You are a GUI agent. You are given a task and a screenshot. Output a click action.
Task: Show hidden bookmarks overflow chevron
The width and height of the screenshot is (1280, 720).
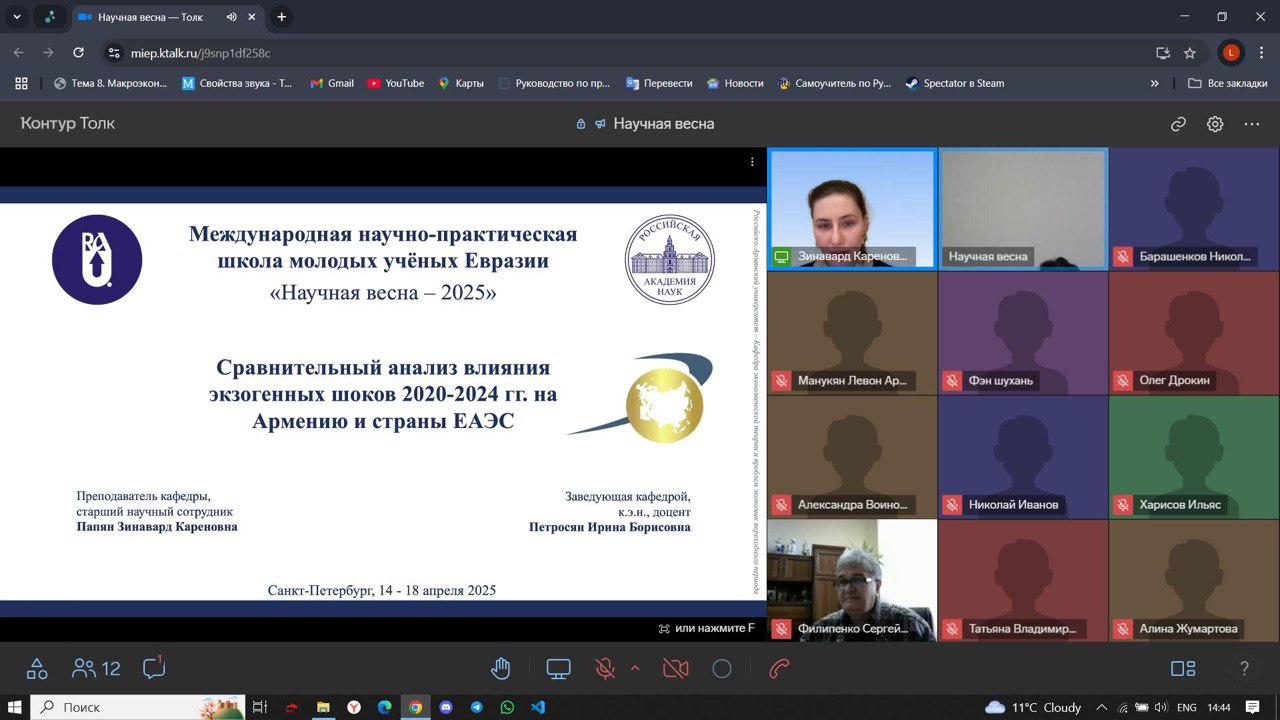click(x=1155, y=83)
